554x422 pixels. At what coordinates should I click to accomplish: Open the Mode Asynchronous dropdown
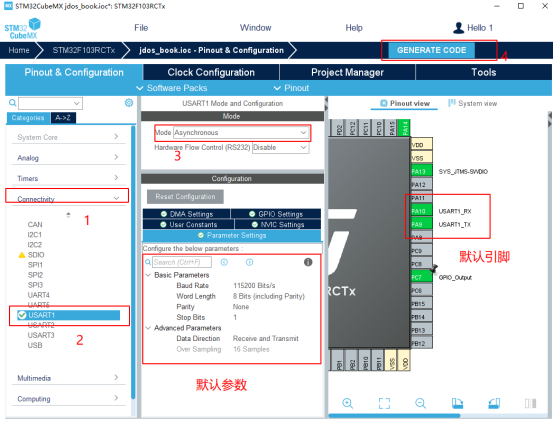pos(241,133)
